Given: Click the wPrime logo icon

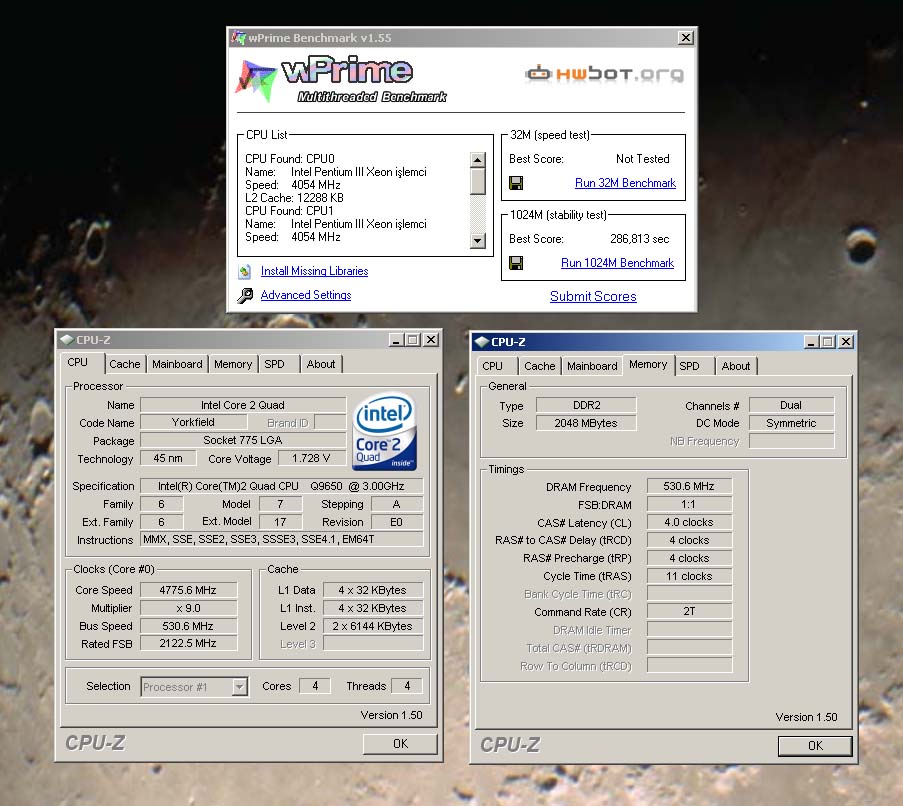Looking at the screenshot, I should (x=256, y=81).
